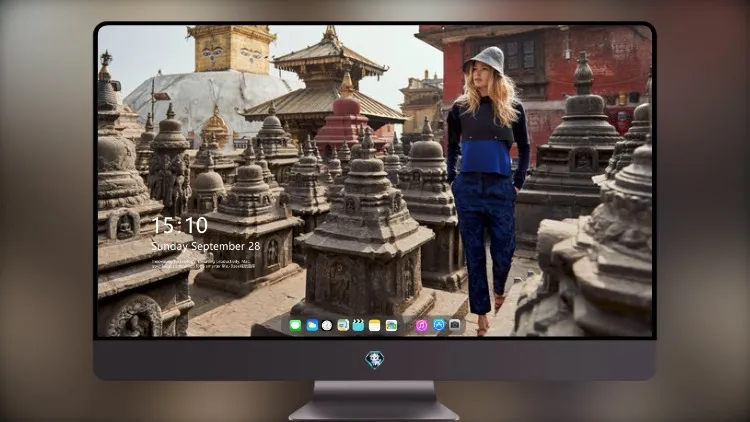Launch the Weather app from the dock
Image resolution: width=750 pixels, height=422 pixels.
tap(312, 326)
